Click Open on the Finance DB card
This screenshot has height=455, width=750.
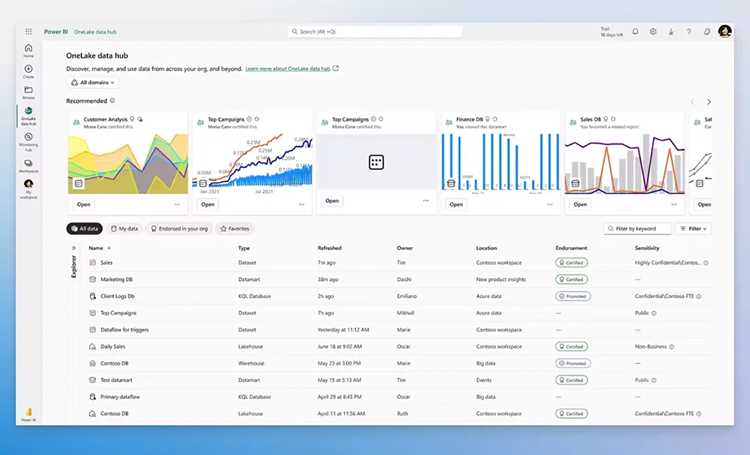point(456,204)
